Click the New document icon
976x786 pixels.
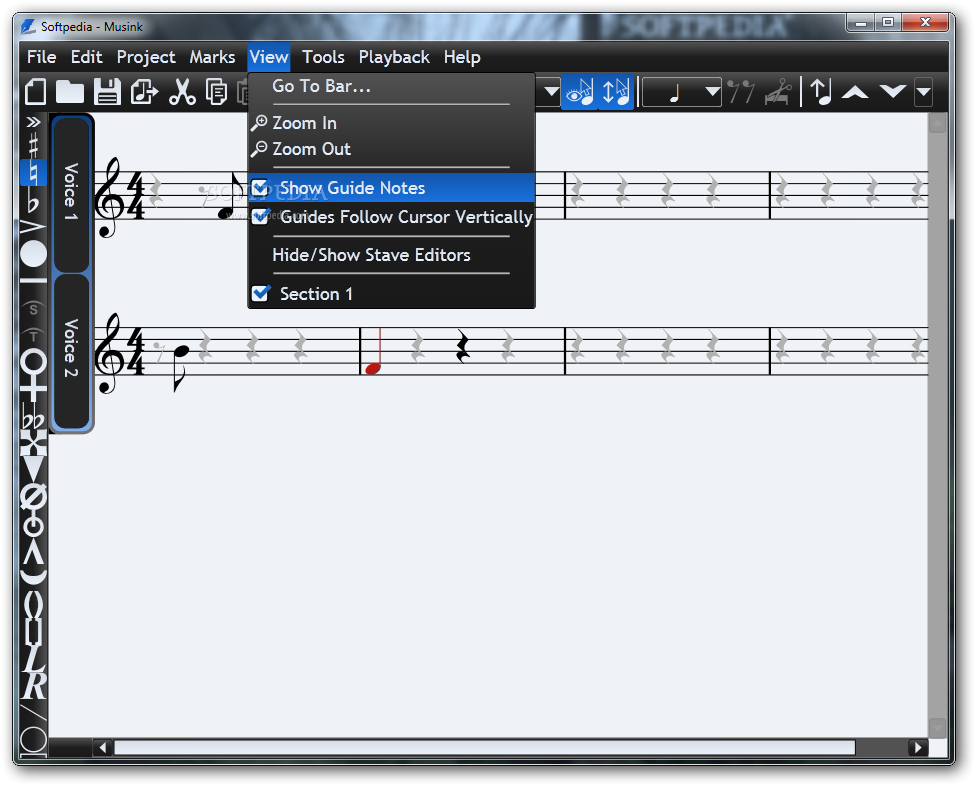[36, 92]
